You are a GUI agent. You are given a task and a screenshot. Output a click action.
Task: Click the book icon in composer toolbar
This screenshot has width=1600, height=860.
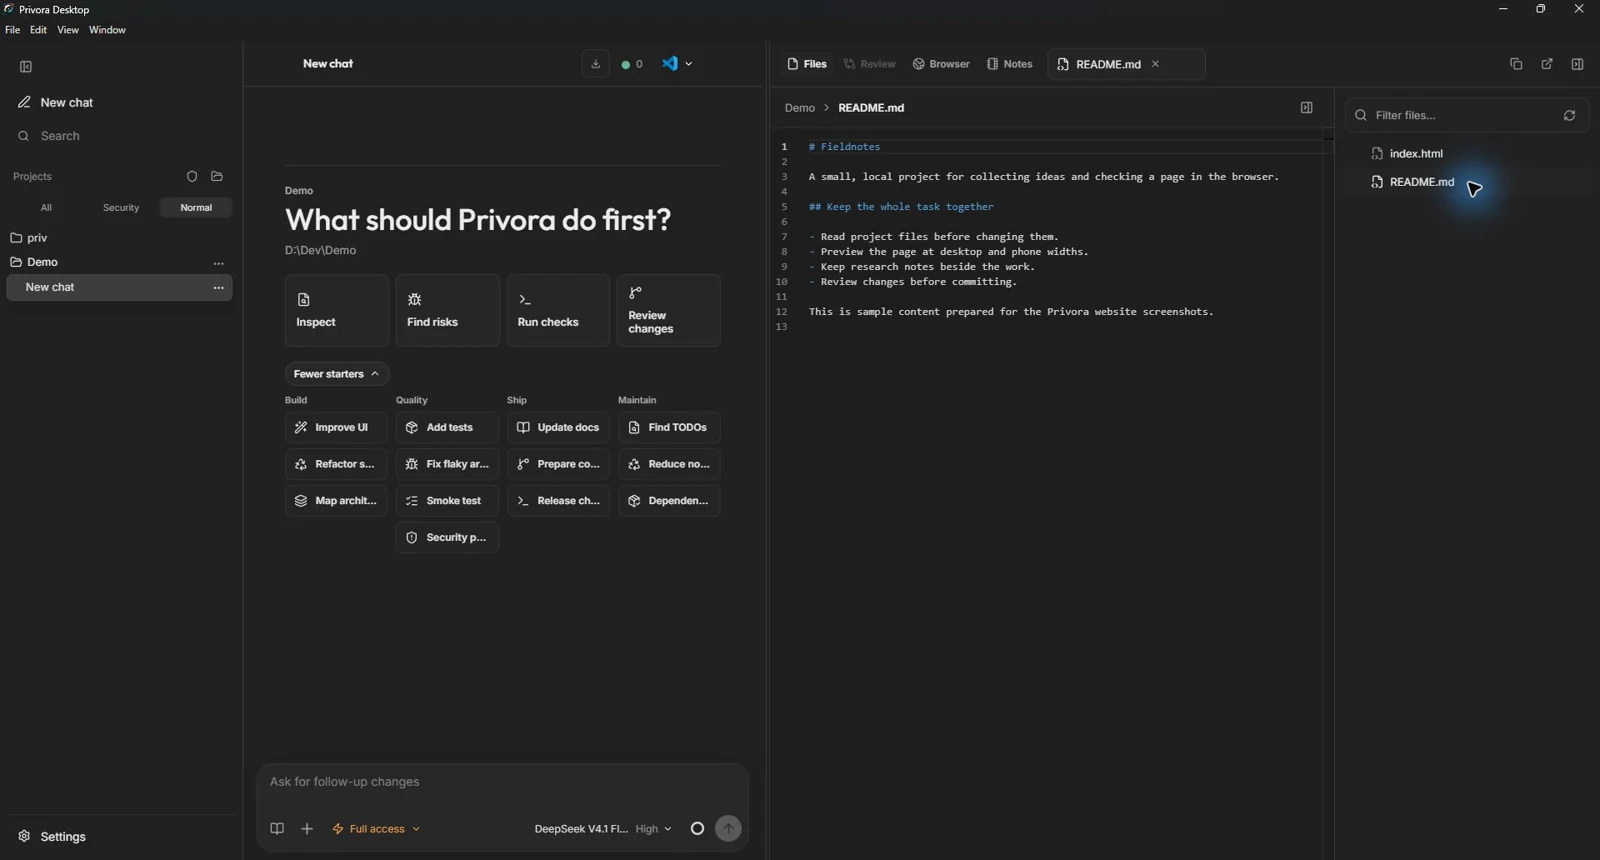[277, 829]
